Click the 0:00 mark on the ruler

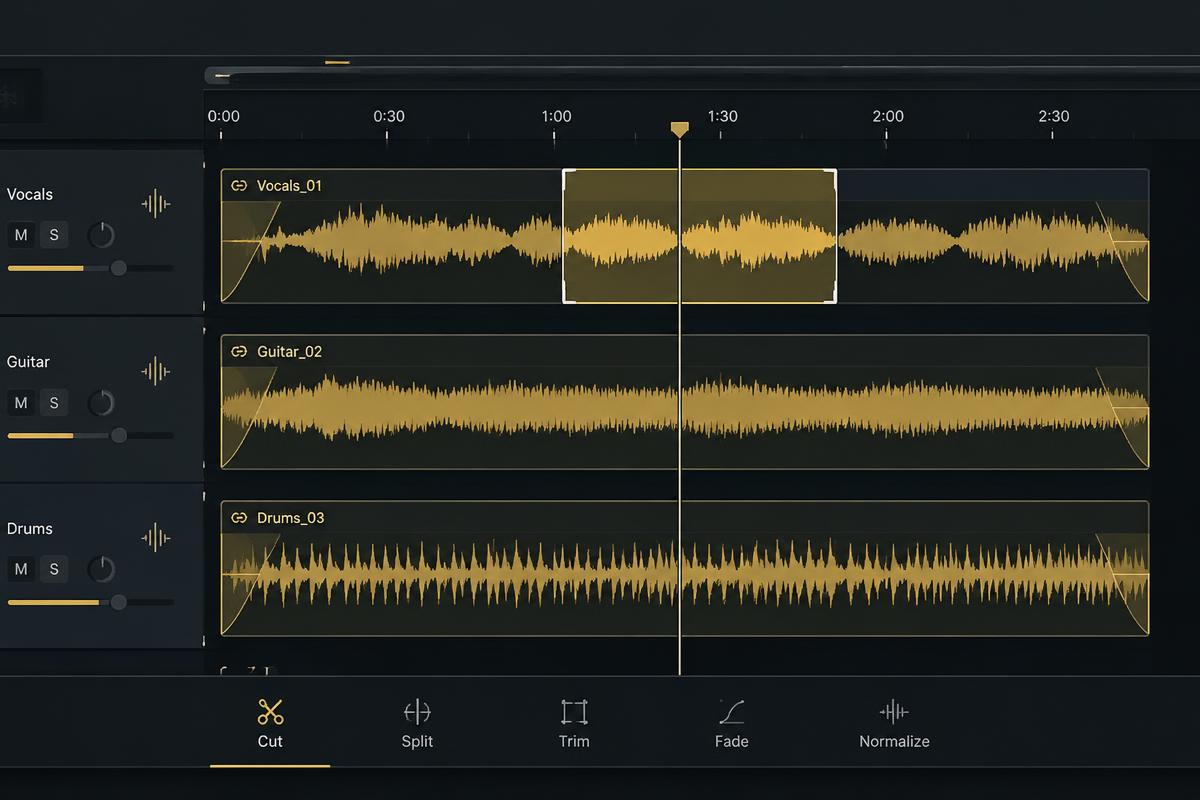pyautogui.click(x=223, y=116)
